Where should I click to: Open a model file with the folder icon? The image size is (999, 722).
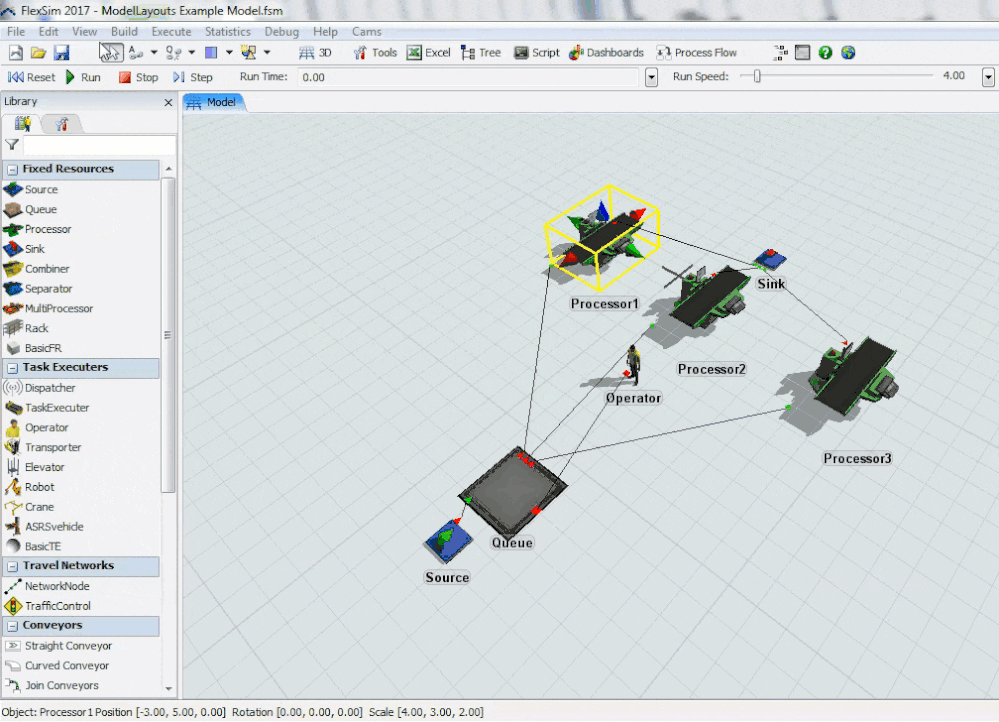click(38, 53)
